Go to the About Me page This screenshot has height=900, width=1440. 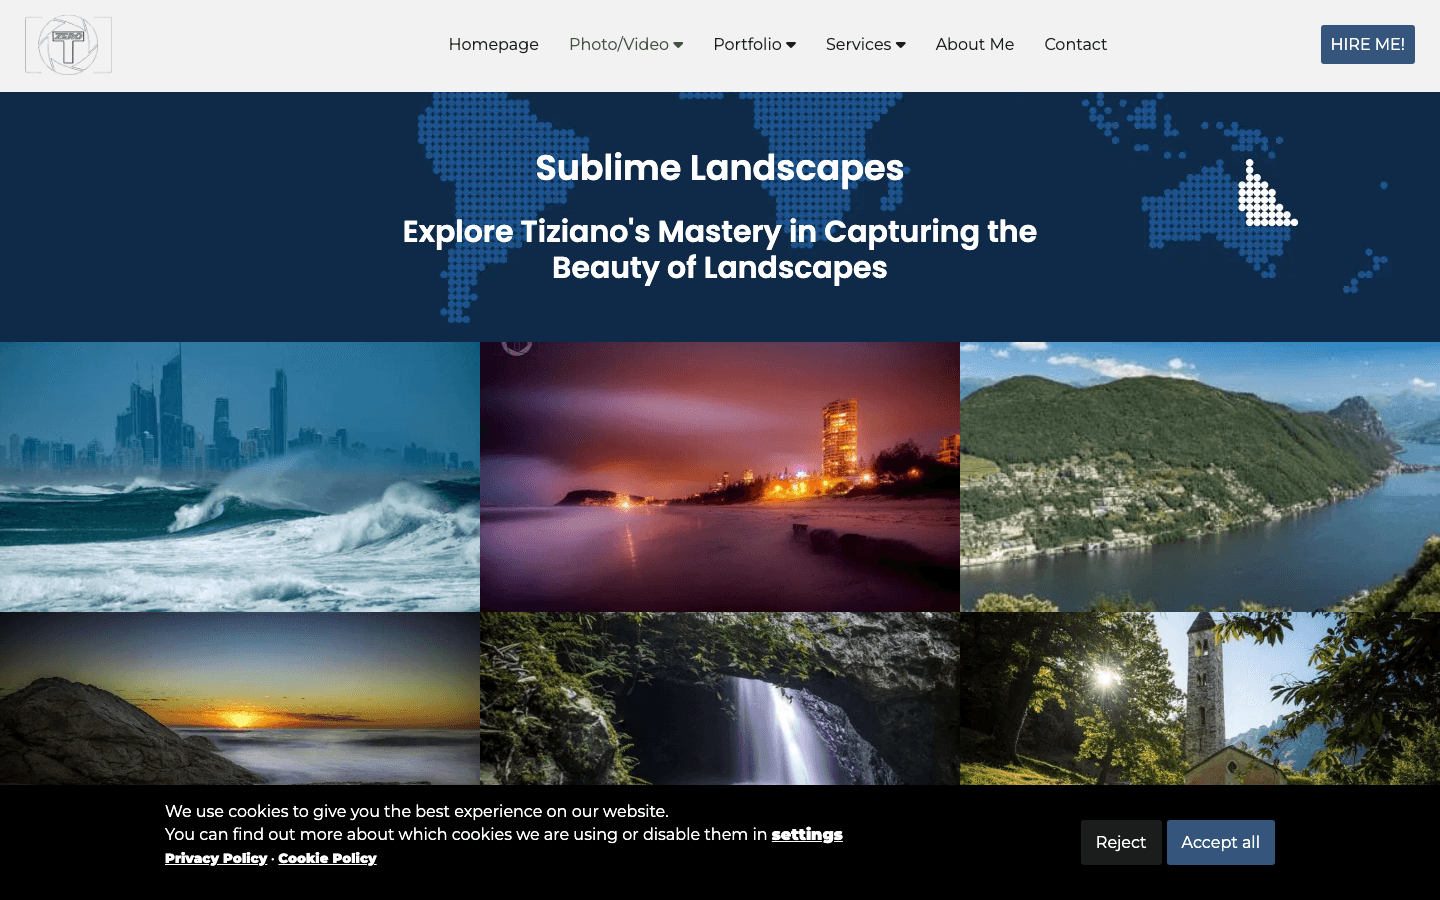pyautogui.click(x=974, y=44)
